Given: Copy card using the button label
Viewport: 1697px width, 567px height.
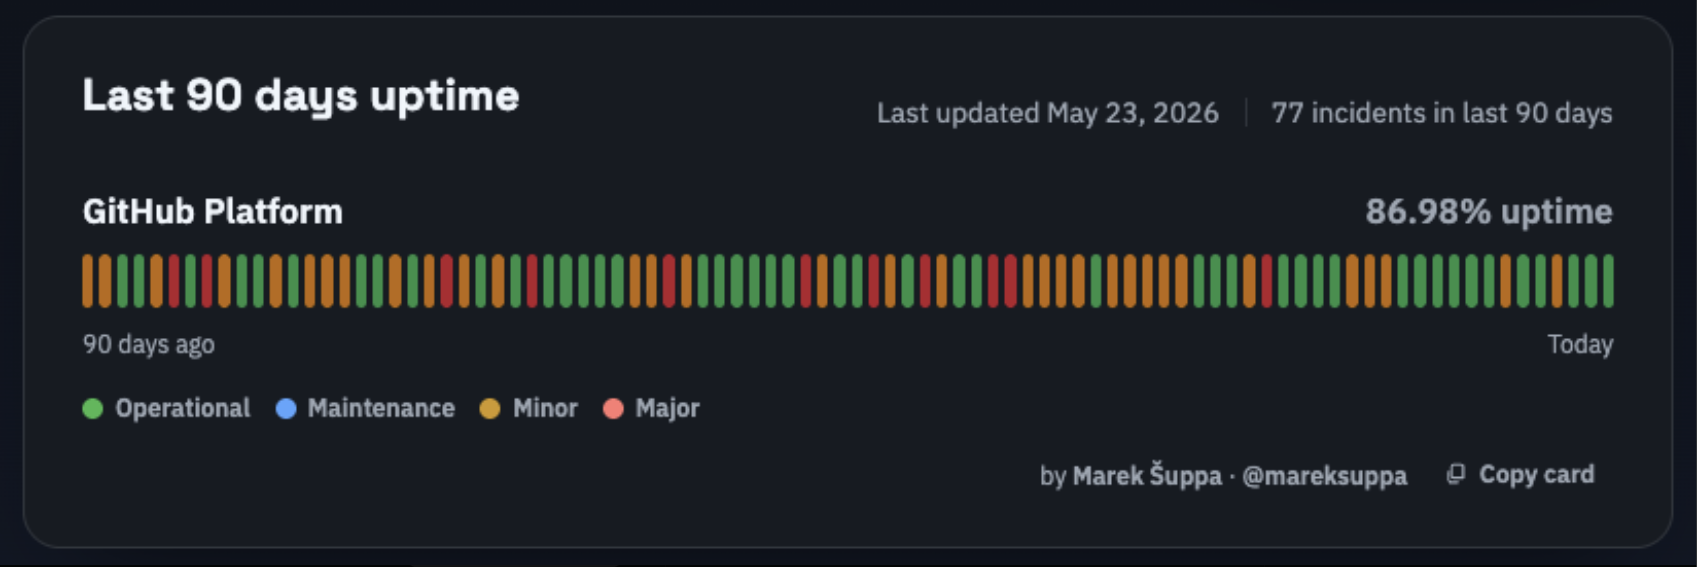Looking at the screenshot, I should click(1537, 474).
